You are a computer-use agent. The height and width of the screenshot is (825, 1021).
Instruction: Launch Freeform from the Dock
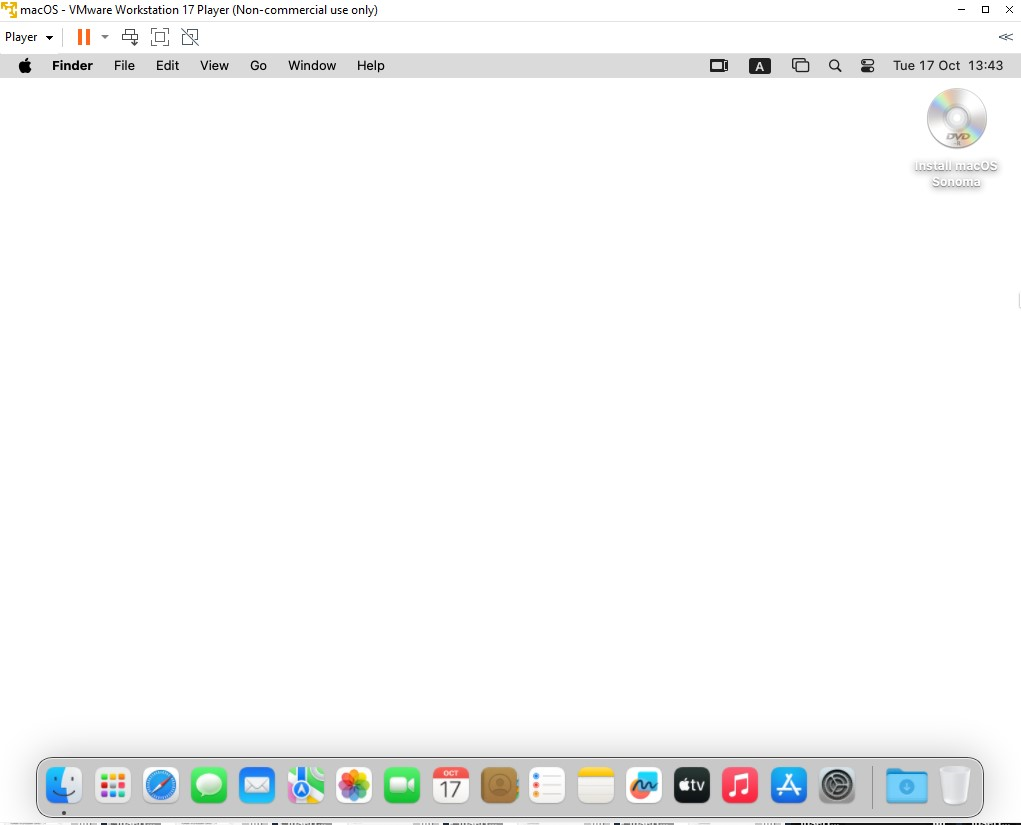tap(644, 786)
